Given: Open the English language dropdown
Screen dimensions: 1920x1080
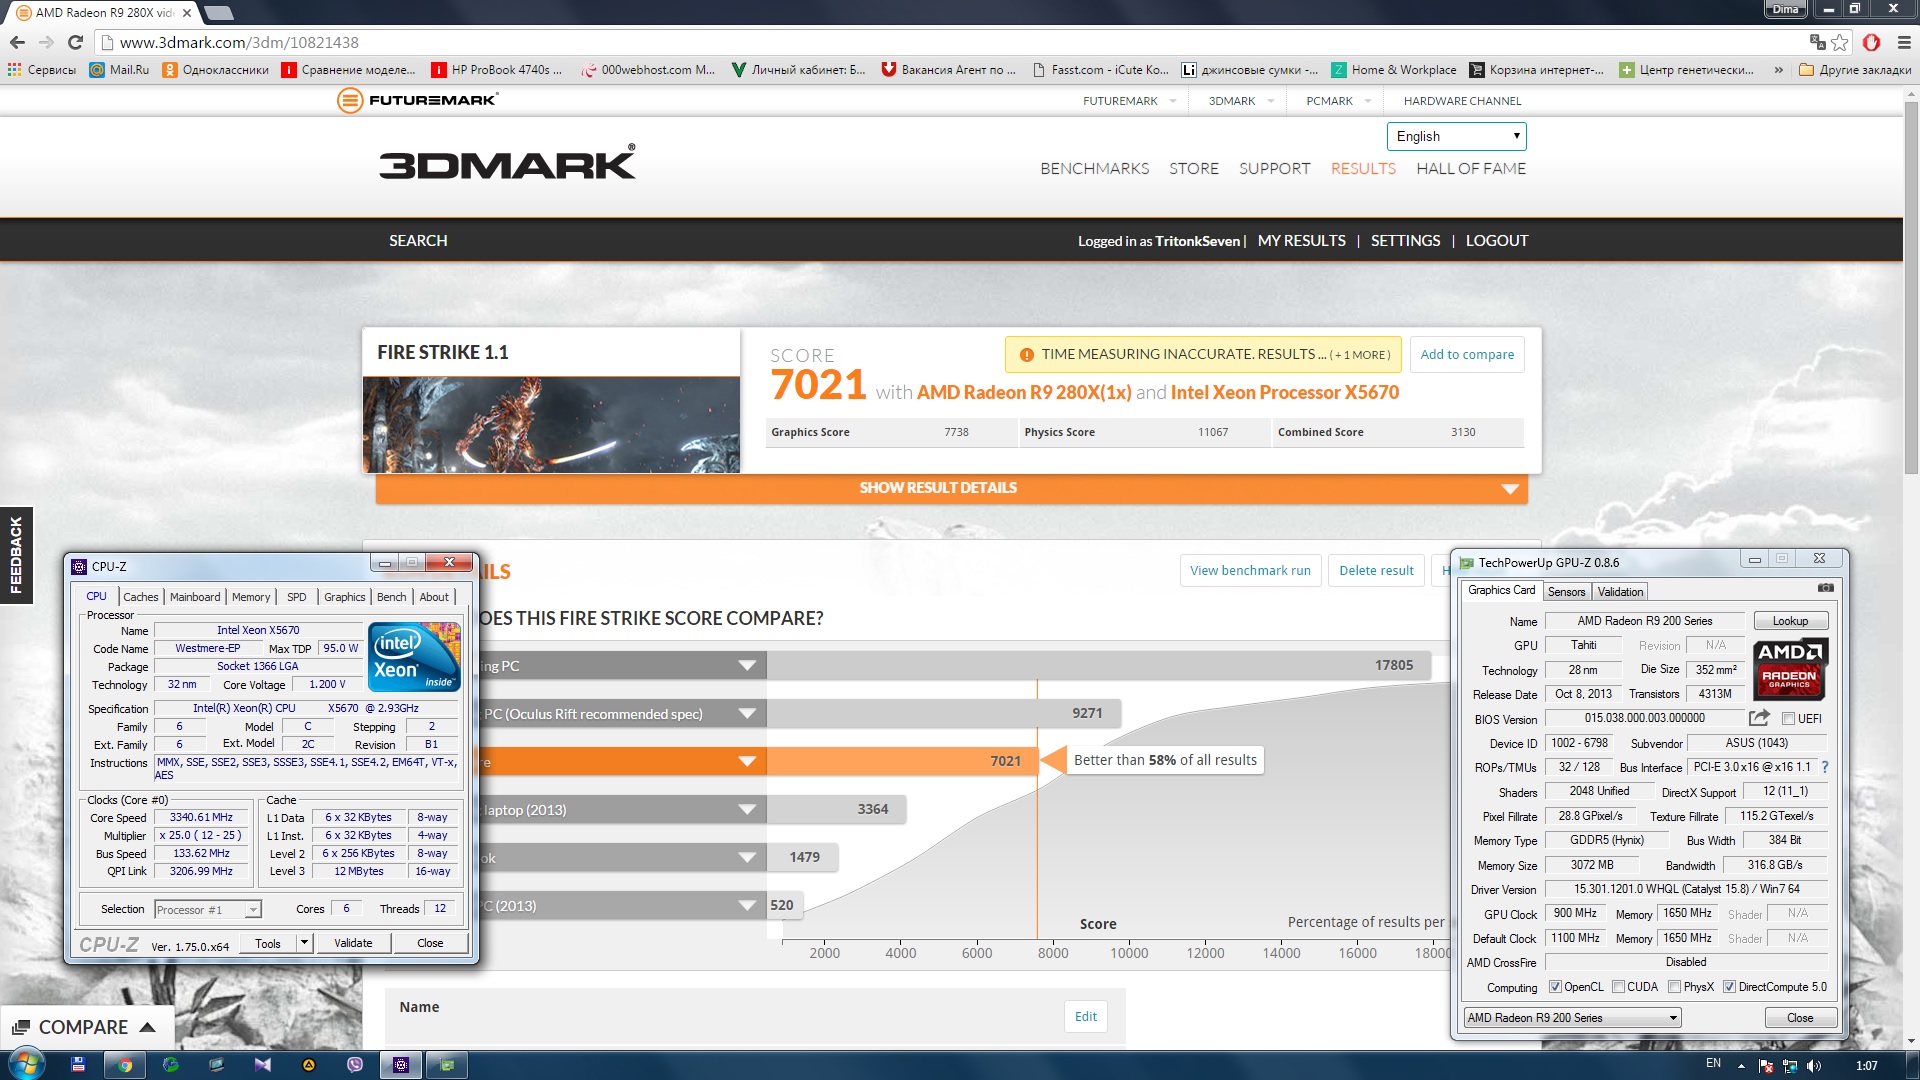Looking at the screenshot, I should click(1455, 136).
